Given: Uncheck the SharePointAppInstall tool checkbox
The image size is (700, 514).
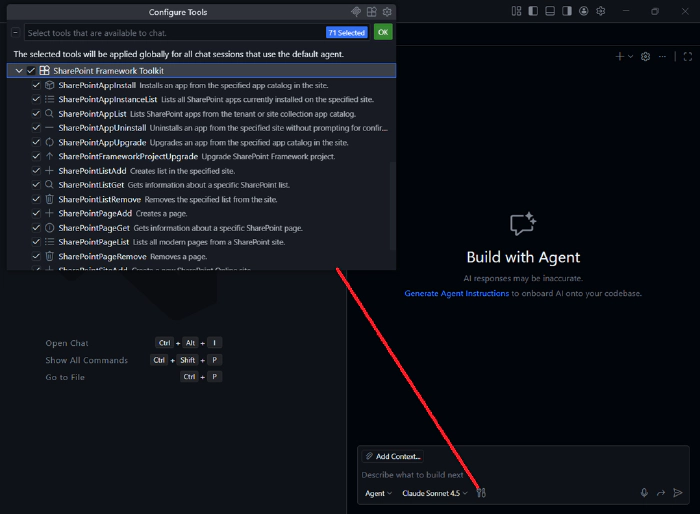Looking at the screenshot, I should pos(36,85).
